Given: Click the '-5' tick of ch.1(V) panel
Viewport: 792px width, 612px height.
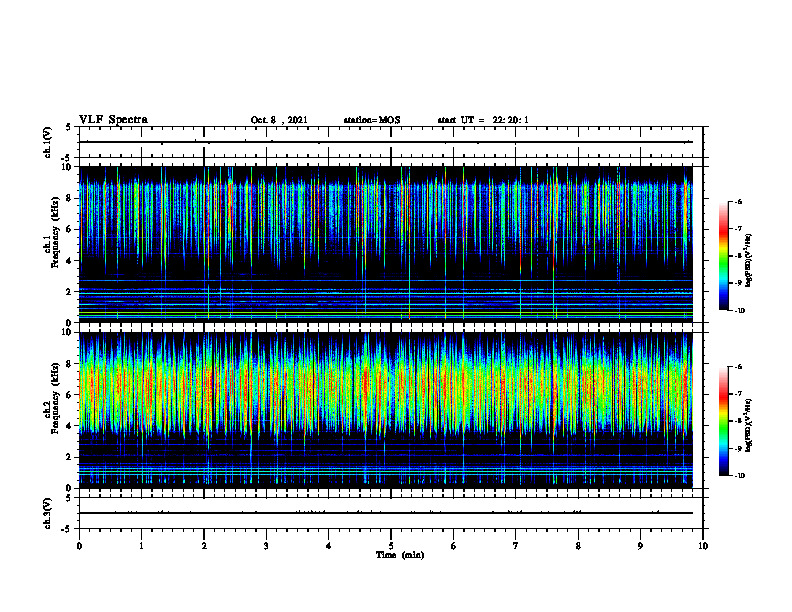Looking at the screenshot, I should [67, 158].
